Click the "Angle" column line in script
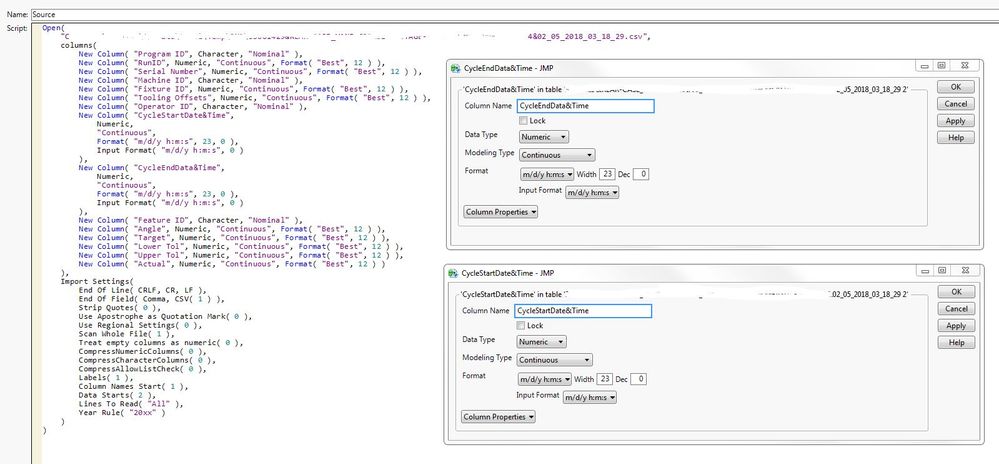Image resolution: width=999 pixels, height=464 pixels. (232, 229)
